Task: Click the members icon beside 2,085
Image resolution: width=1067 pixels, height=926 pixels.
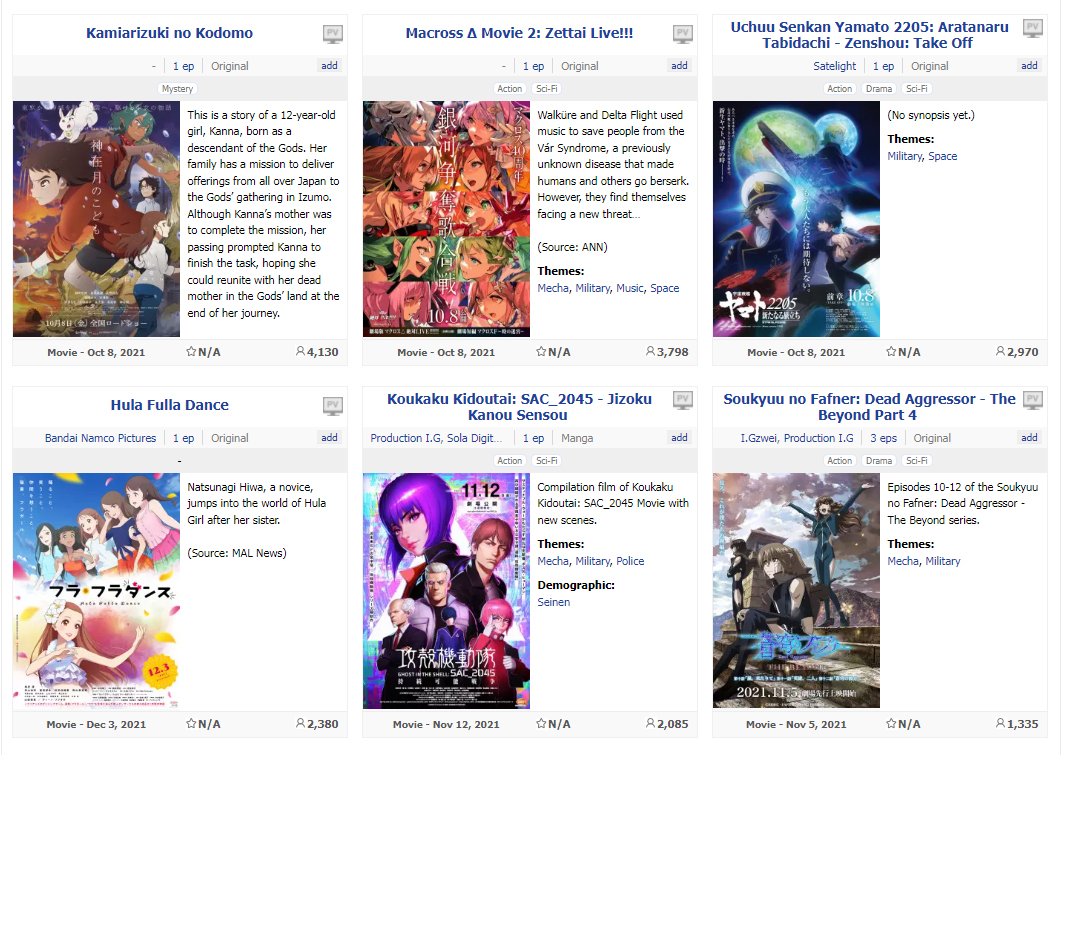Action: click(651, 723)
